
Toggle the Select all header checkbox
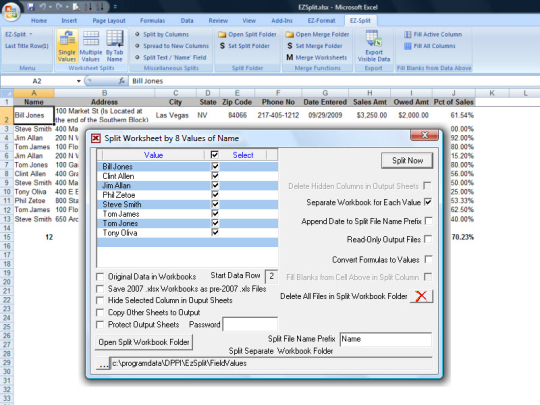point(215,155)
